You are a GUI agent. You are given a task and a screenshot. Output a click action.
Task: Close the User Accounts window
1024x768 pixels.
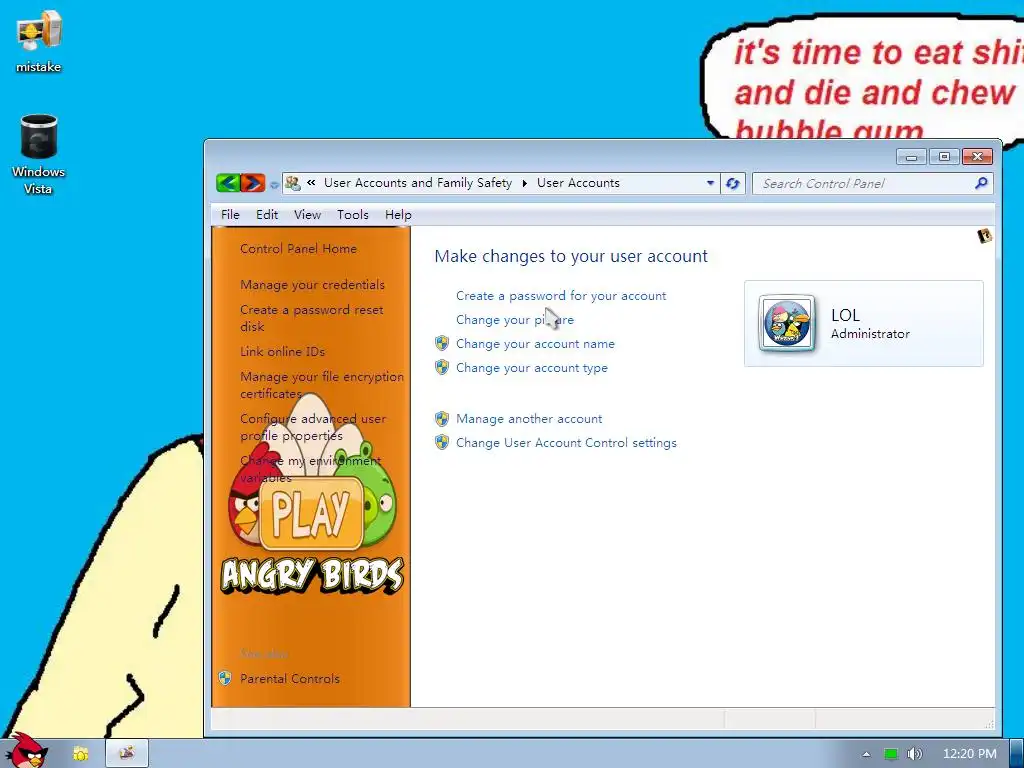pyautogui.click(x=977, y=157)
